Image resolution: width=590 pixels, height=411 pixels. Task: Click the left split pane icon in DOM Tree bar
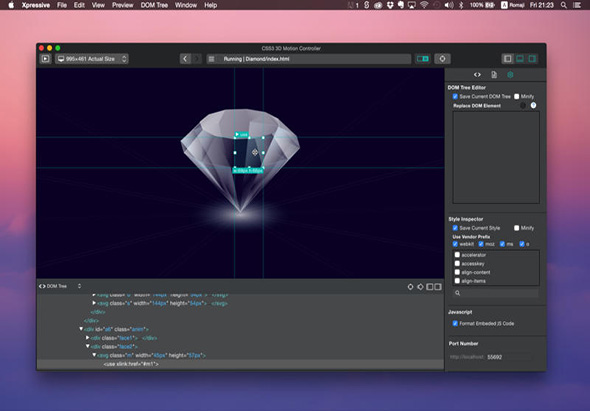(x=430, y=287)
